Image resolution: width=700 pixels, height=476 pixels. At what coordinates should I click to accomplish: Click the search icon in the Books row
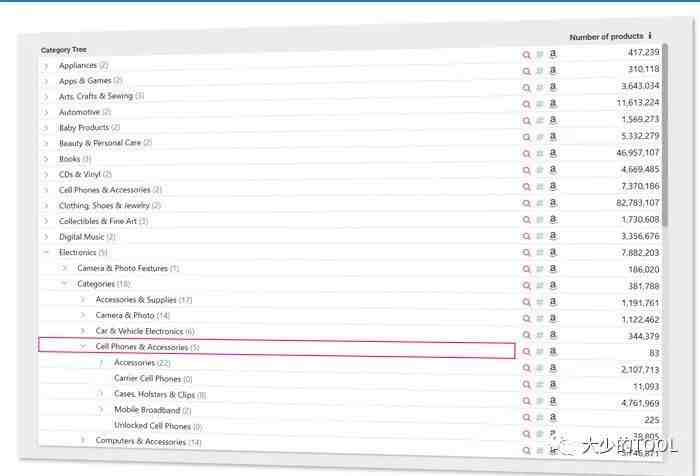coord(527,154)
